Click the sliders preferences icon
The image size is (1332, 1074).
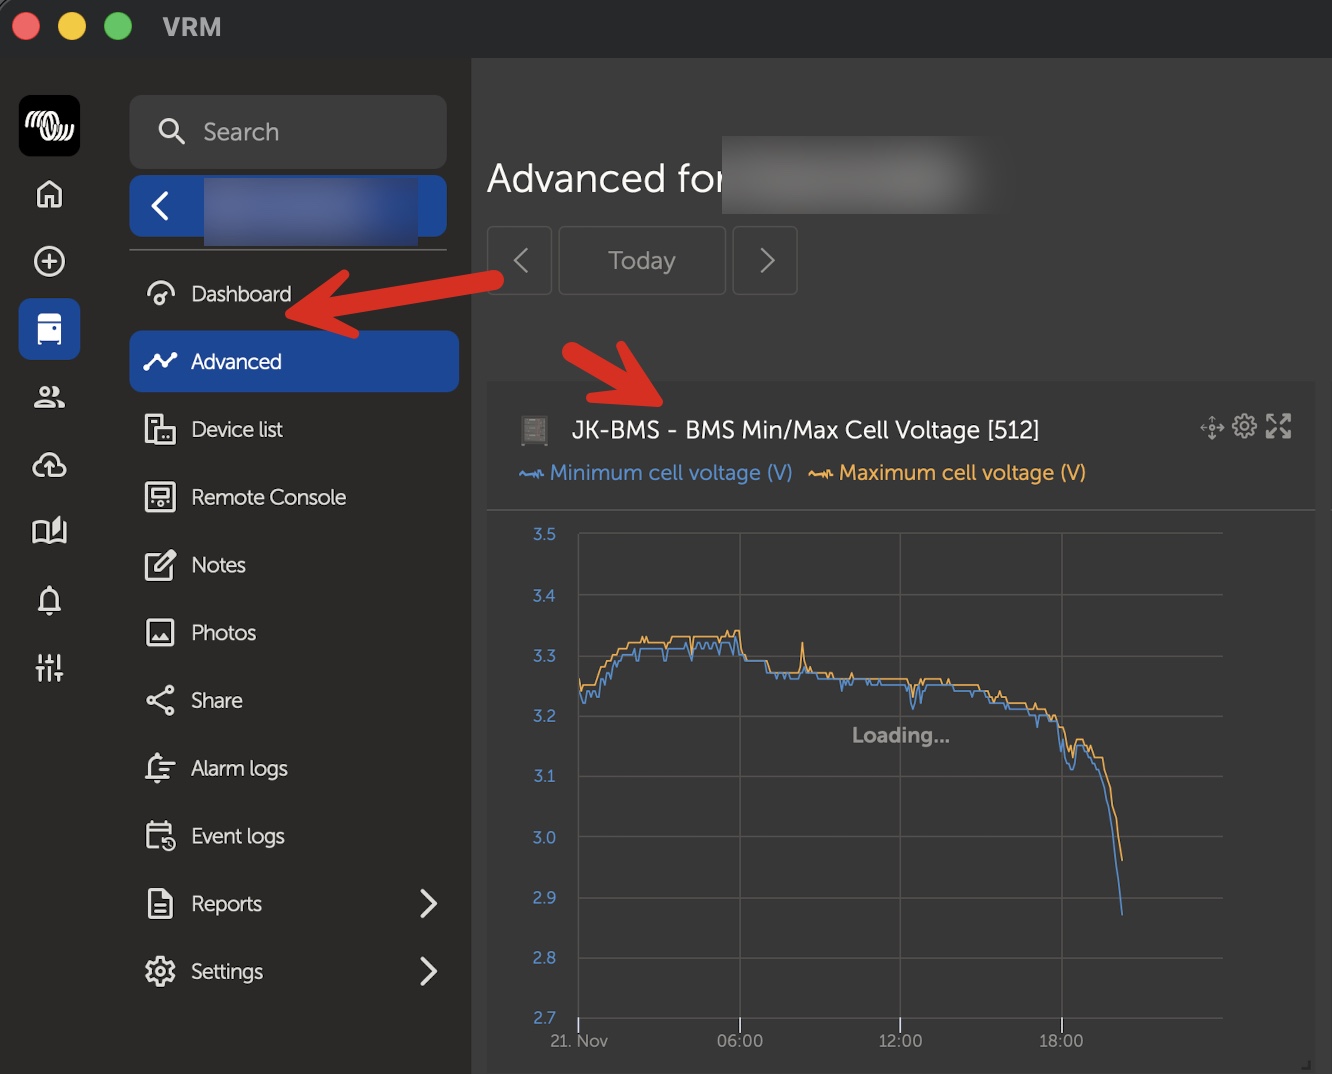point(49,667)
